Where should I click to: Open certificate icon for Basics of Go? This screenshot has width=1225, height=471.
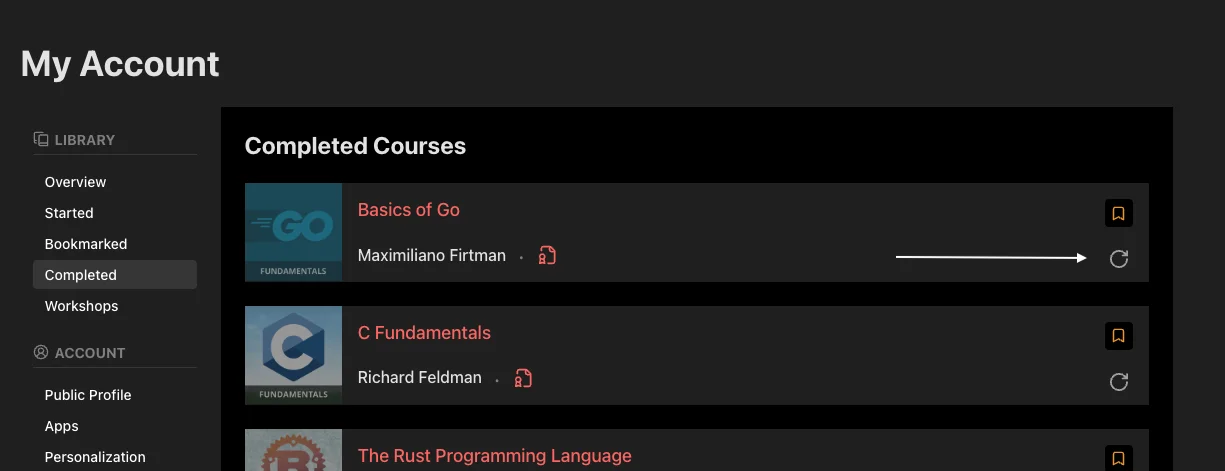[547, 256]
